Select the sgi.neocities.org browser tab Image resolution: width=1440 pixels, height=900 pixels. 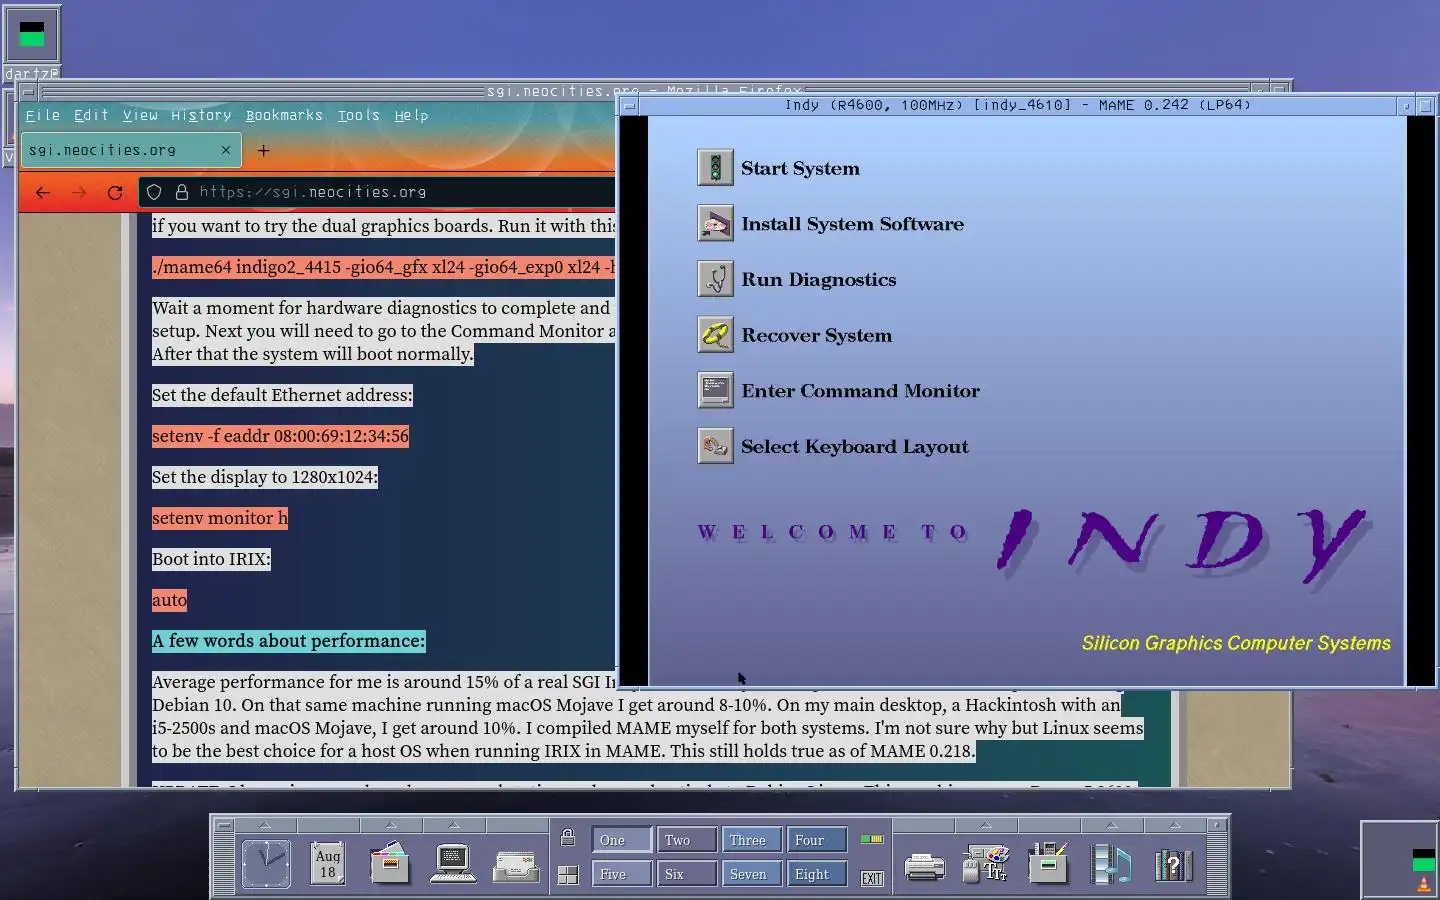pos(130,150)
